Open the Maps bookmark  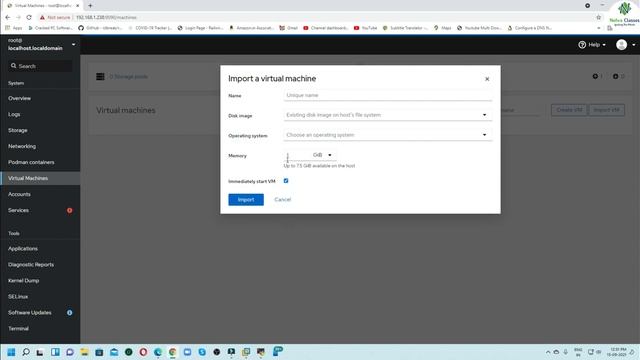(442, 28)
